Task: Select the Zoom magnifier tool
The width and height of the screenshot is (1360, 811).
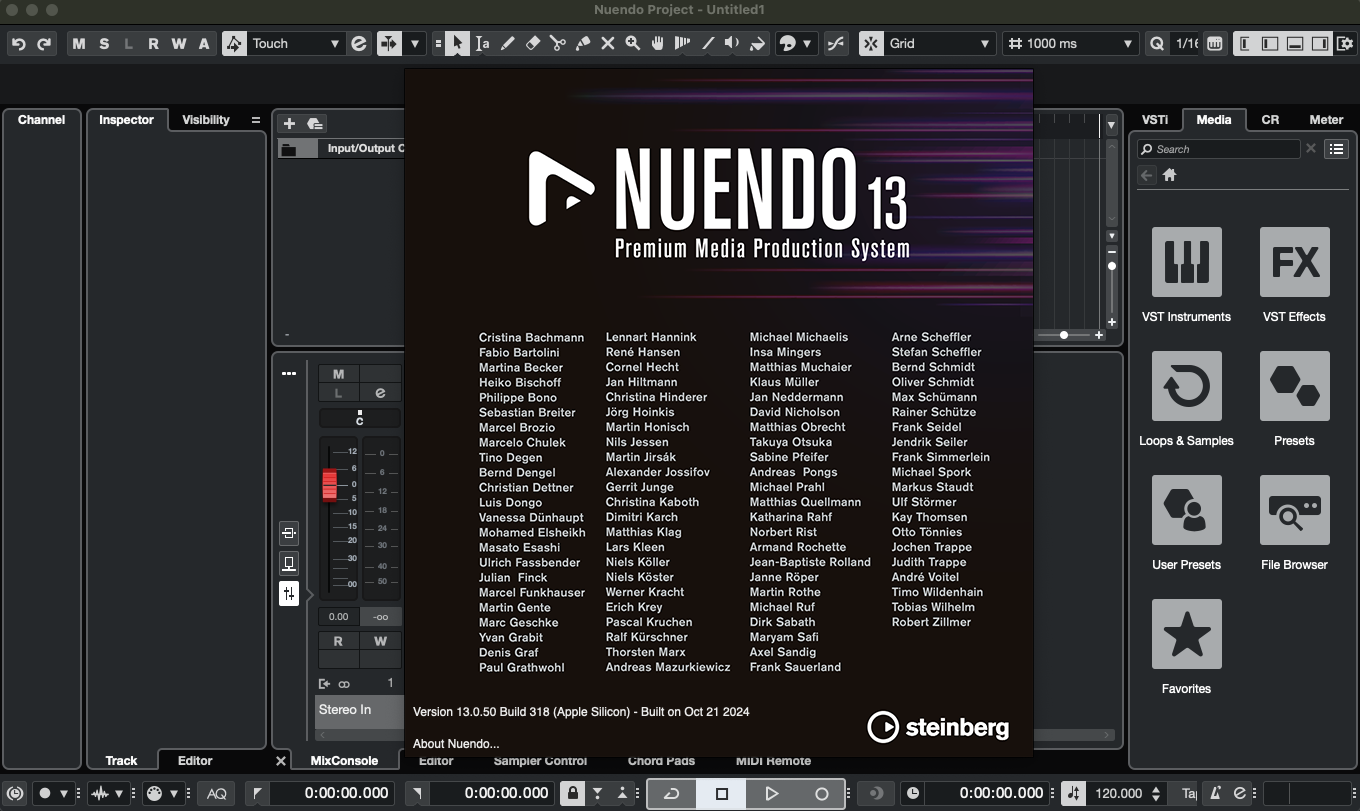Action: pyautogui.click(x=633, y=43)
